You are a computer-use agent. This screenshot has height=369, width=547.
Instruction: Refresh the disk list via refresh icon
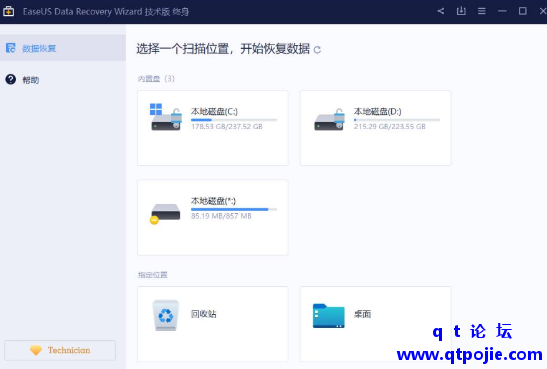point(317,50)
